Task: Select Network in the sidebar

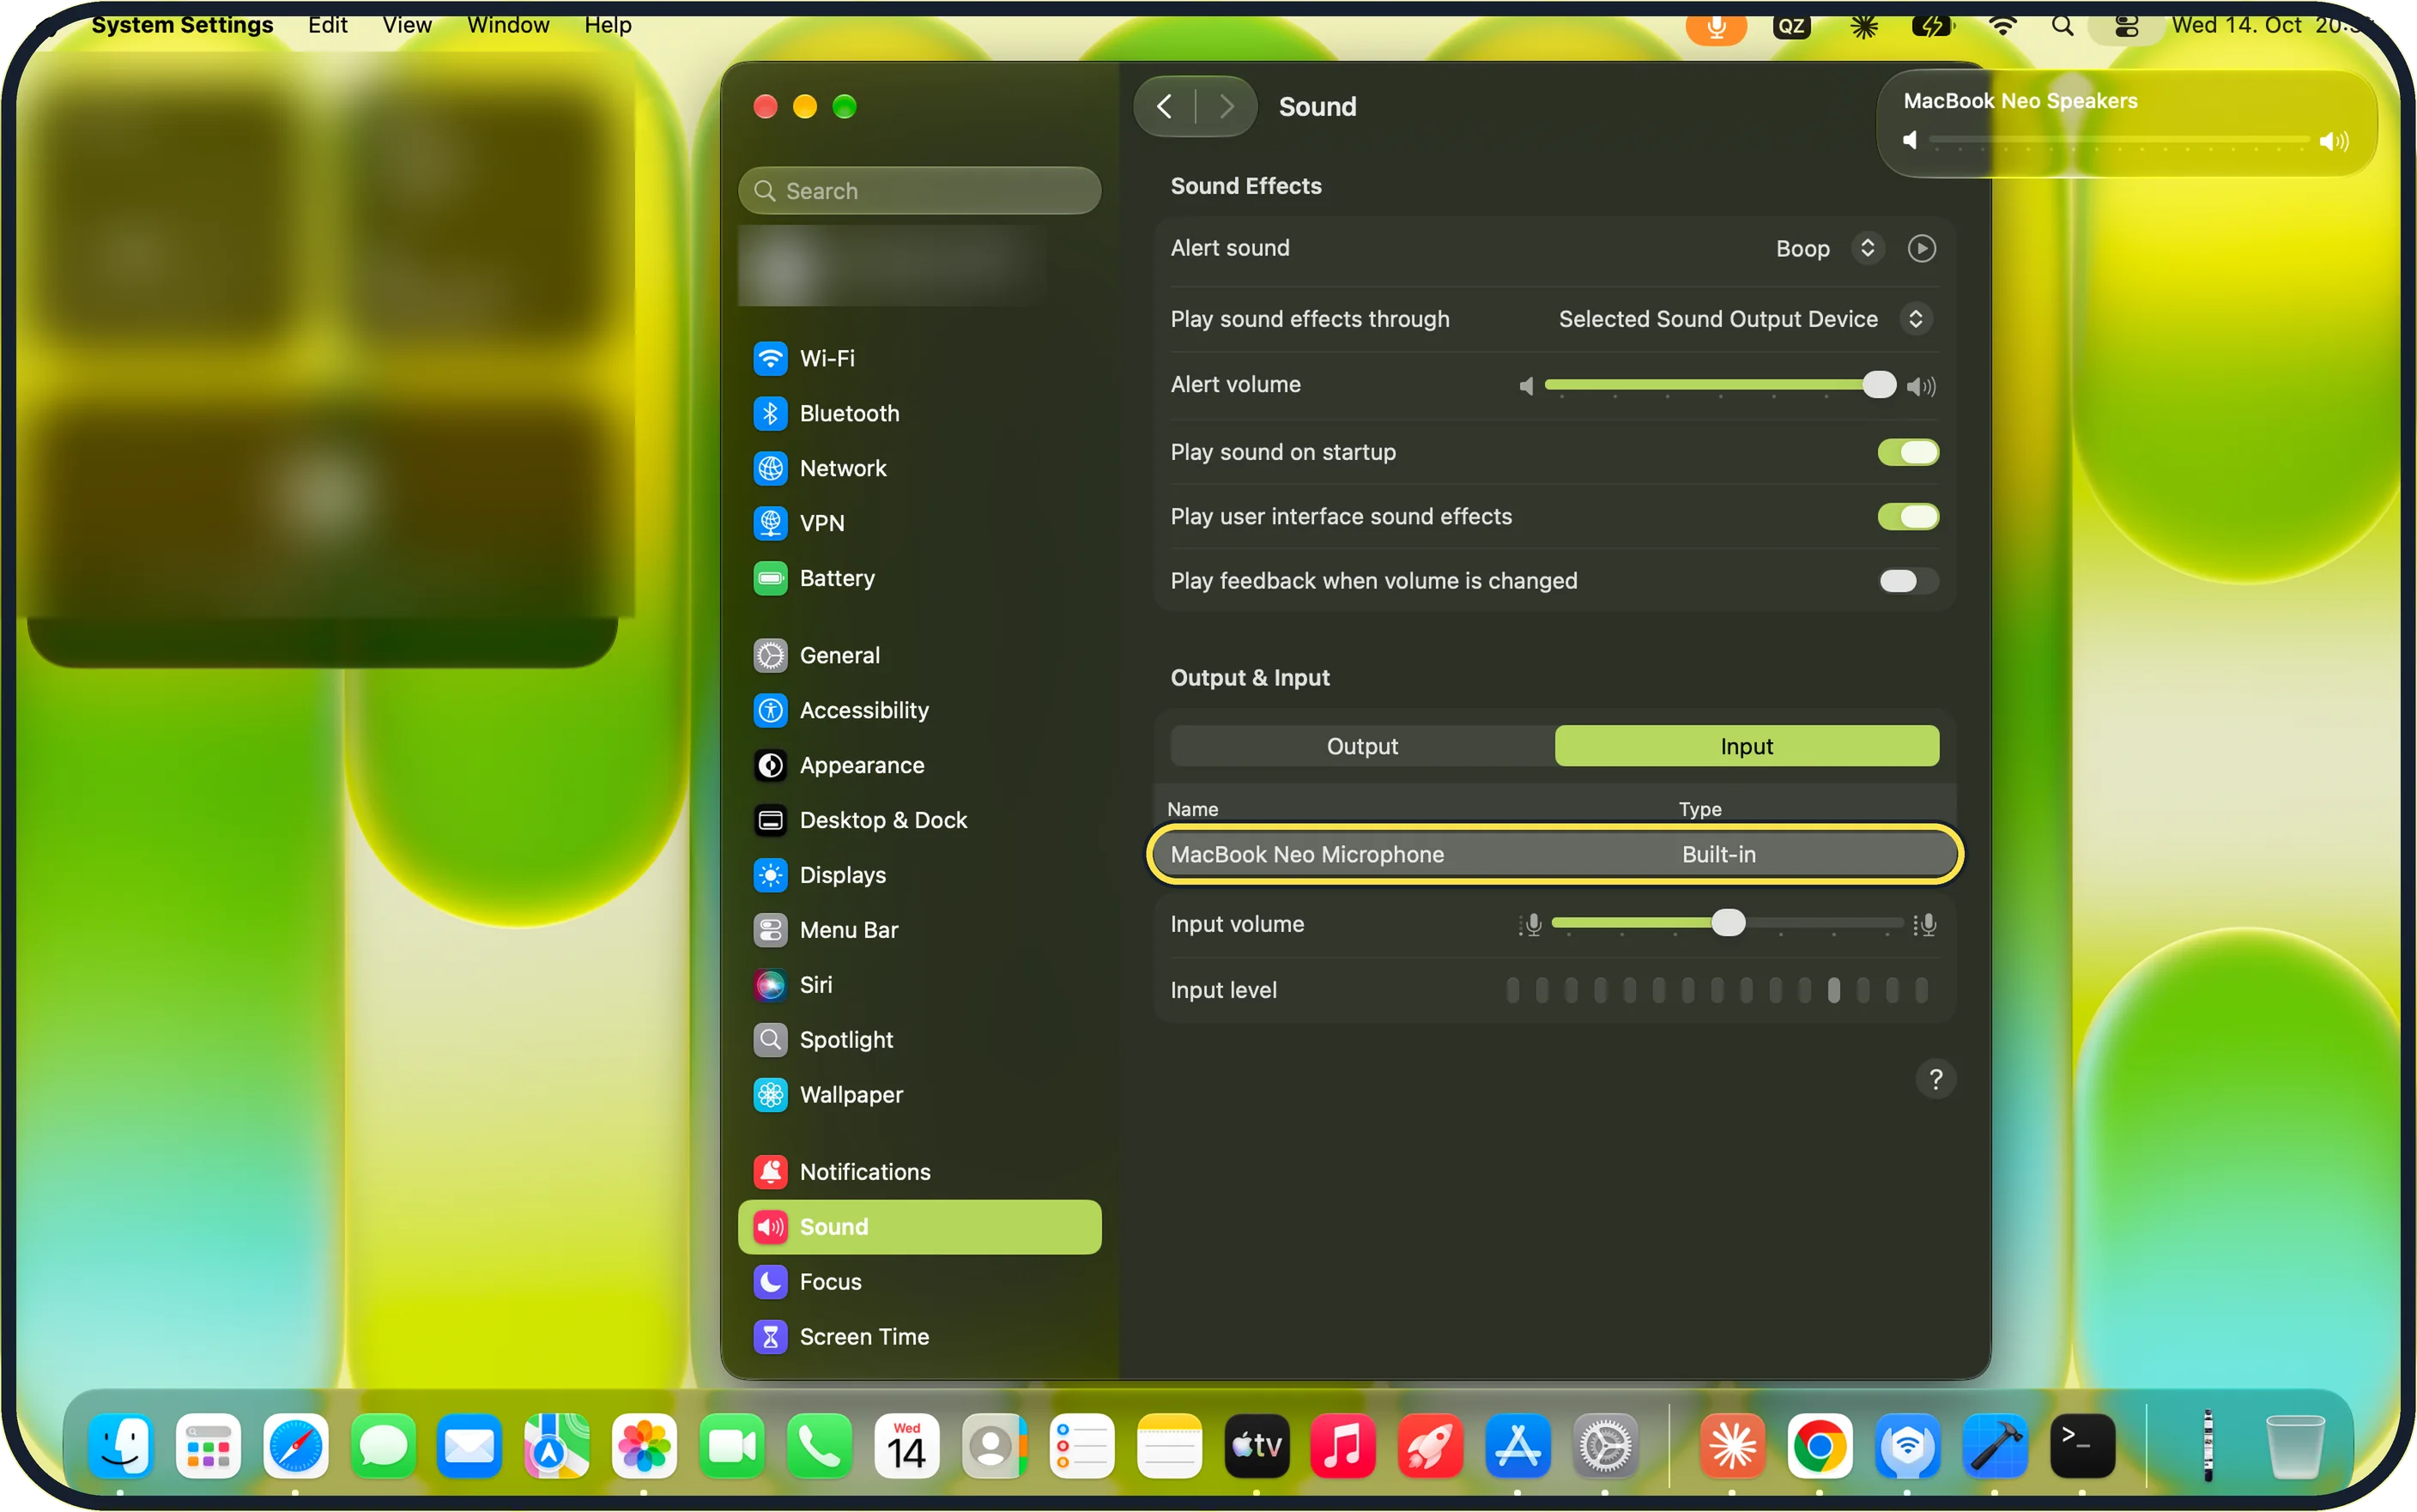Action: (x=918, y=468)
